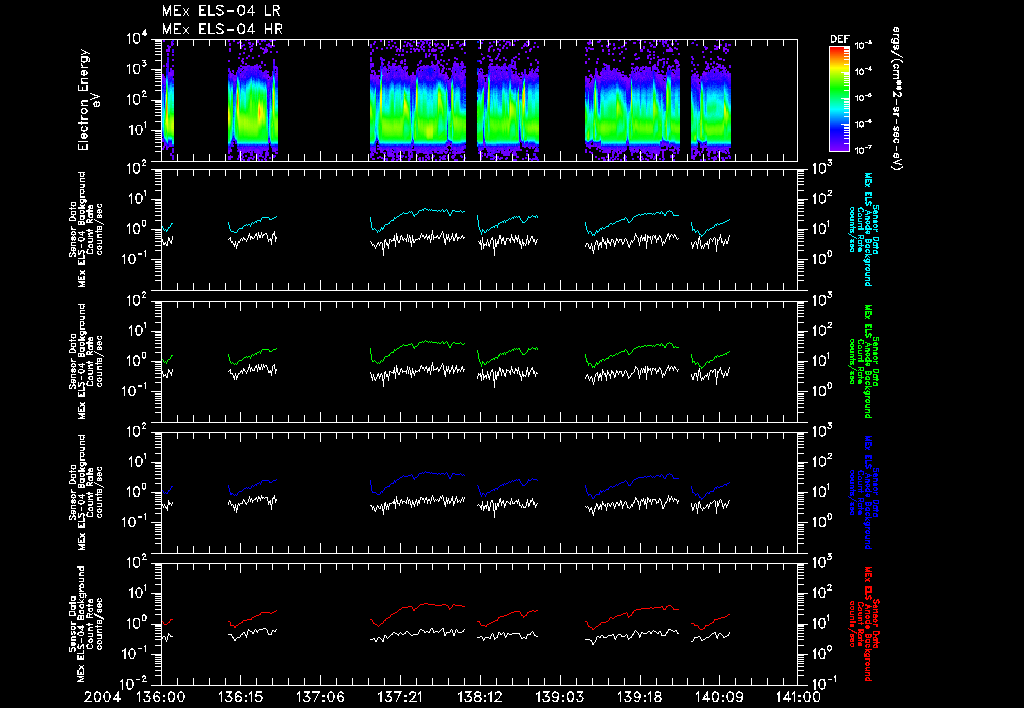Click the 'MEx ELS-04 LR' title line
The width and height of the screenshot is (1024, 708).
(x=221, y=11)
